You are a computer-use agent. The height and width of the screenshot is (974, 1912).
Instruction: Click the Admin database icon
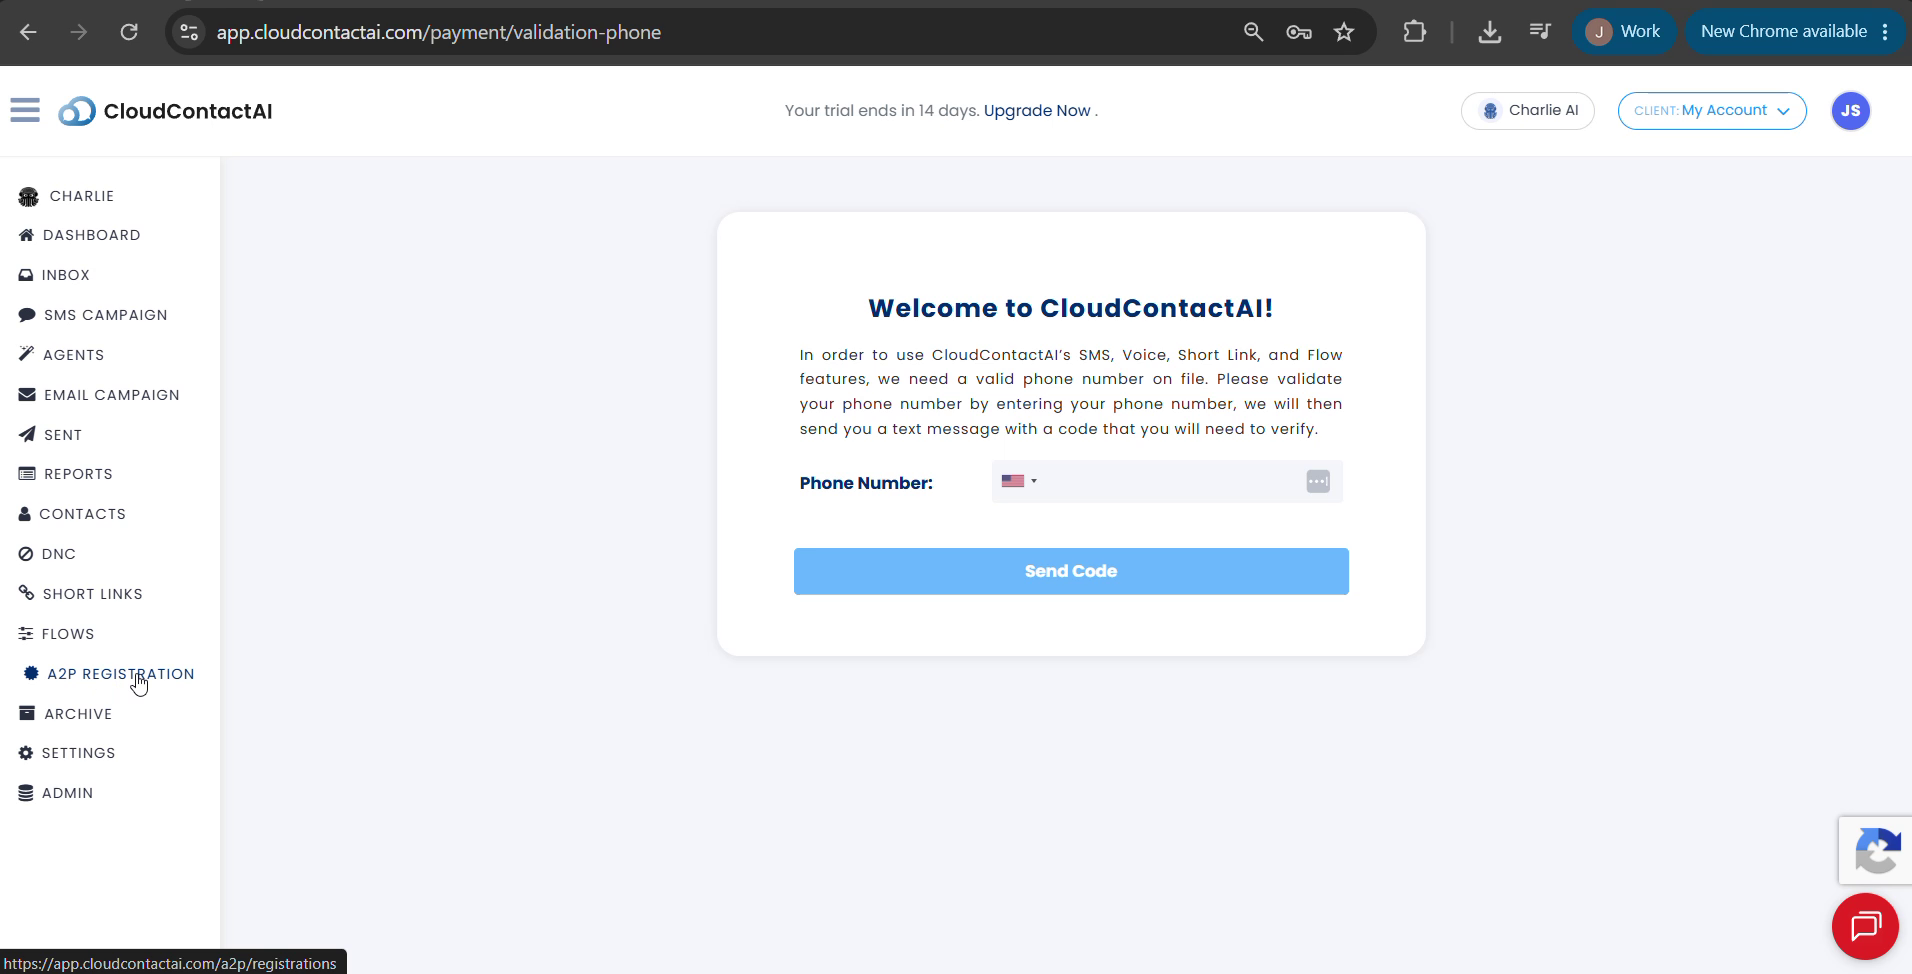point(26,793)
